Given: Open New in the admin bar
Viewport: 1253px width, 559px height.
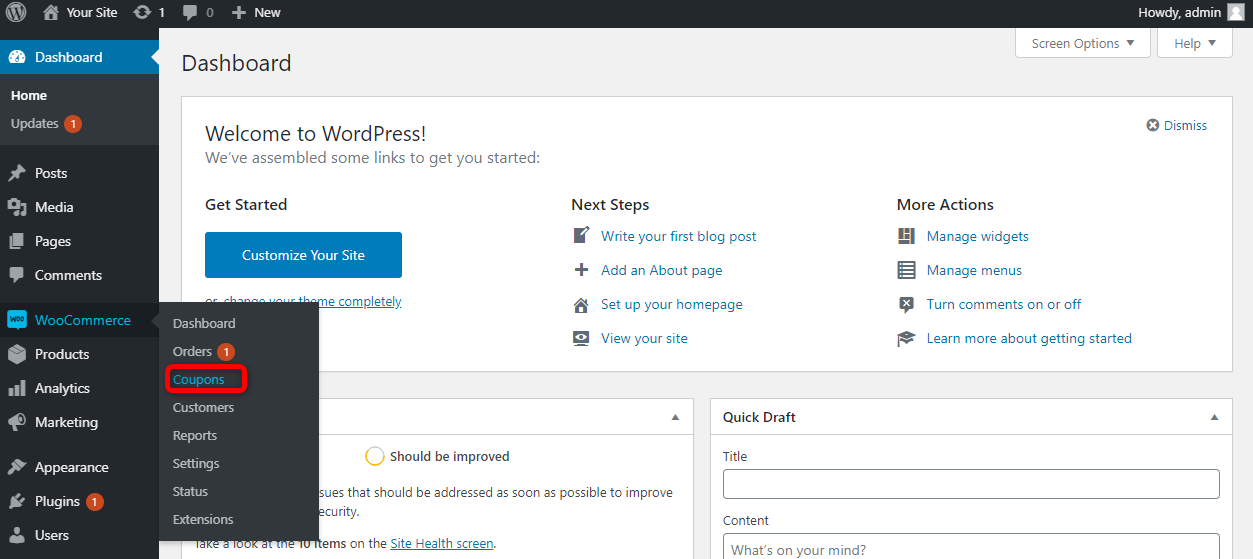Looking at the screenshot, I should [256, 13].
